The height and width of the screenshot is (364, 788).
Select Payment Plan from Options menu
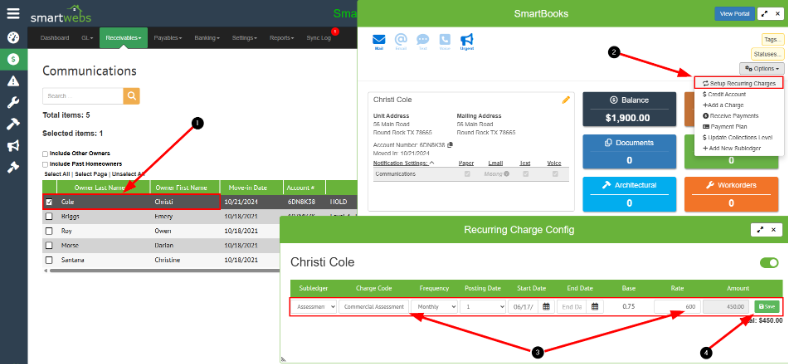[724, 127]
